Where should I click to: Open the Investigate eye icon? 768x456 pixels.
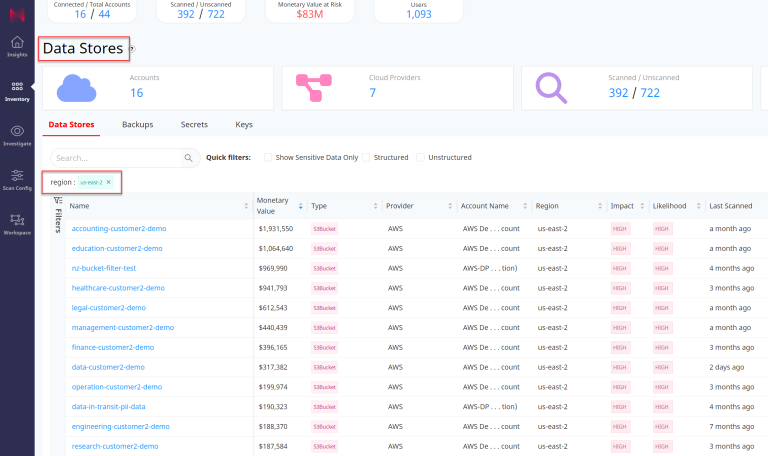[x=17, y=132]
